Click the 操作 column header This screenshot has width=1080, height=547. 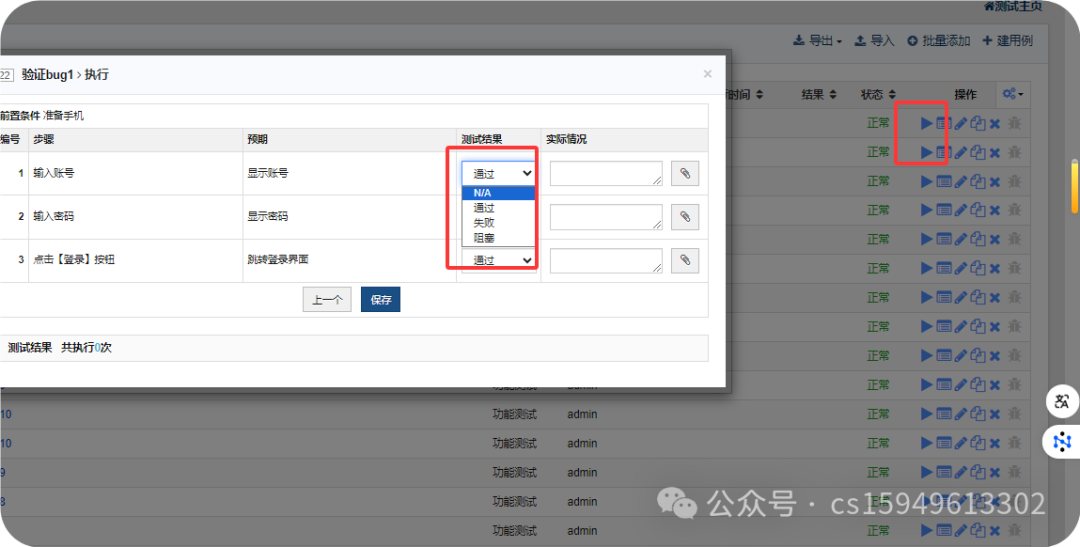(x=965, y=94)
